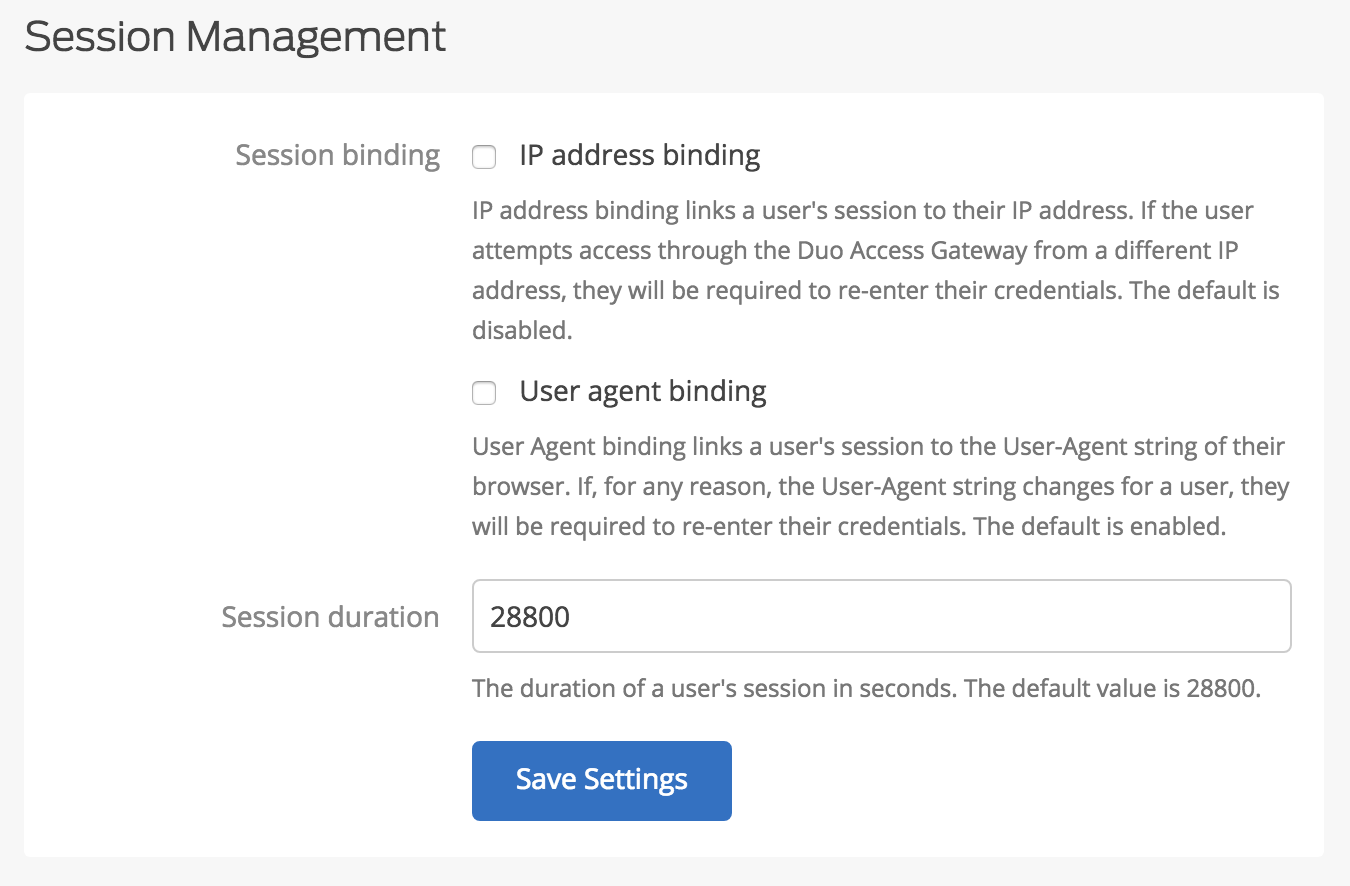Click the User agent binding label text
1350x886 pixels.
[x=642, y=392]
